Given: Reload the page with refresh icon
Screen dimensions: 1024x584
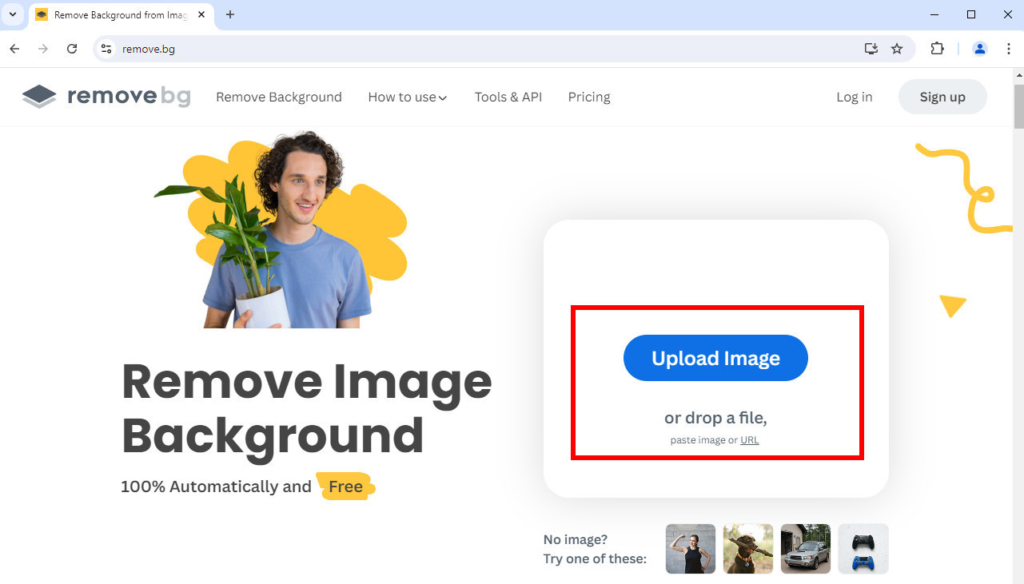Looking at the screenshot, I should (x=72, y=48).
